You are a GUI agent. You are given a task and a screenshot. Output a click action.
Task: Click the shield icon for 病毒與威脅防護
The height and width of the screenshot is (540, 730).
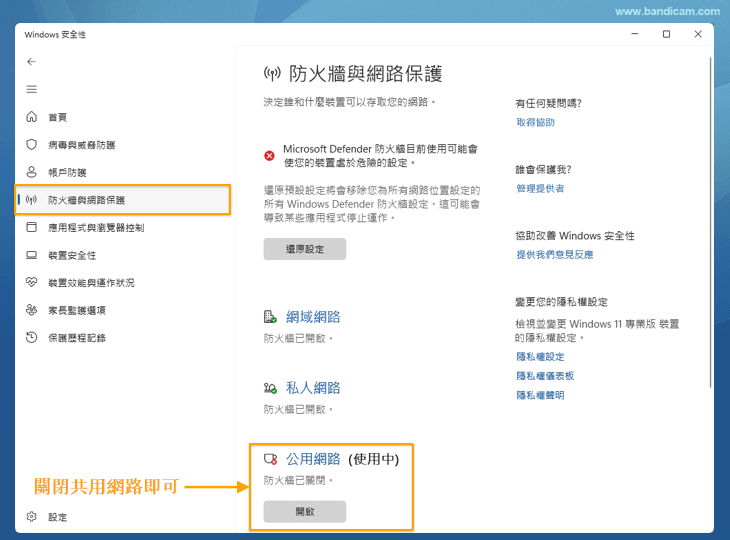(x=31, y=145)
